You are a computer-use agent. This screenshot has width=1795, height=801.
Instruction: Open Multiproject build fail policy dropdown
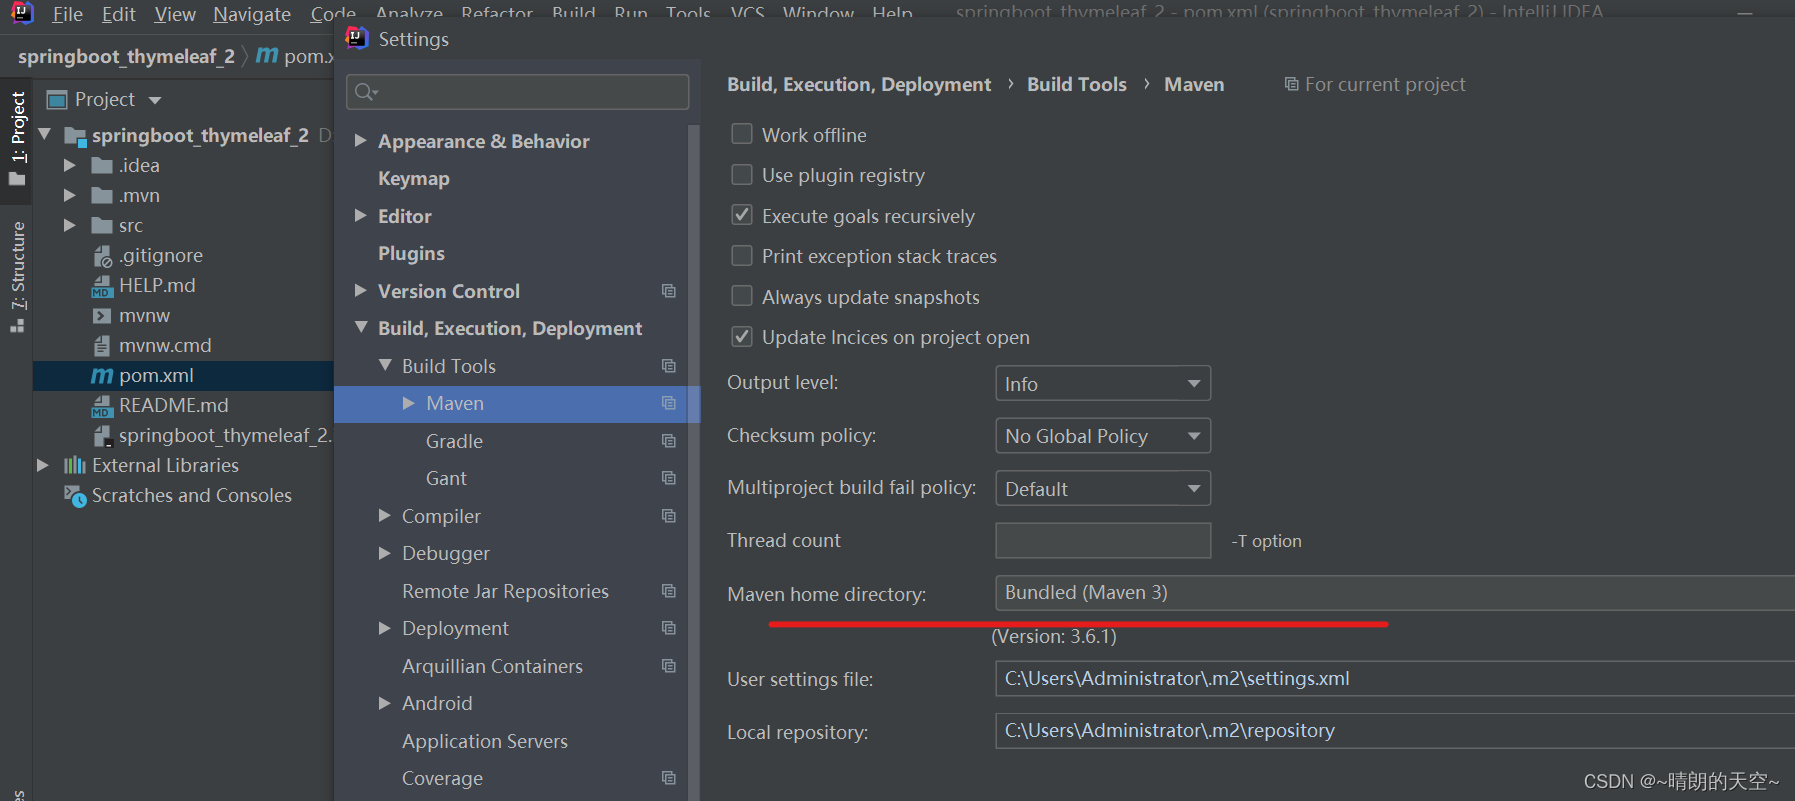pos(1103,489)
